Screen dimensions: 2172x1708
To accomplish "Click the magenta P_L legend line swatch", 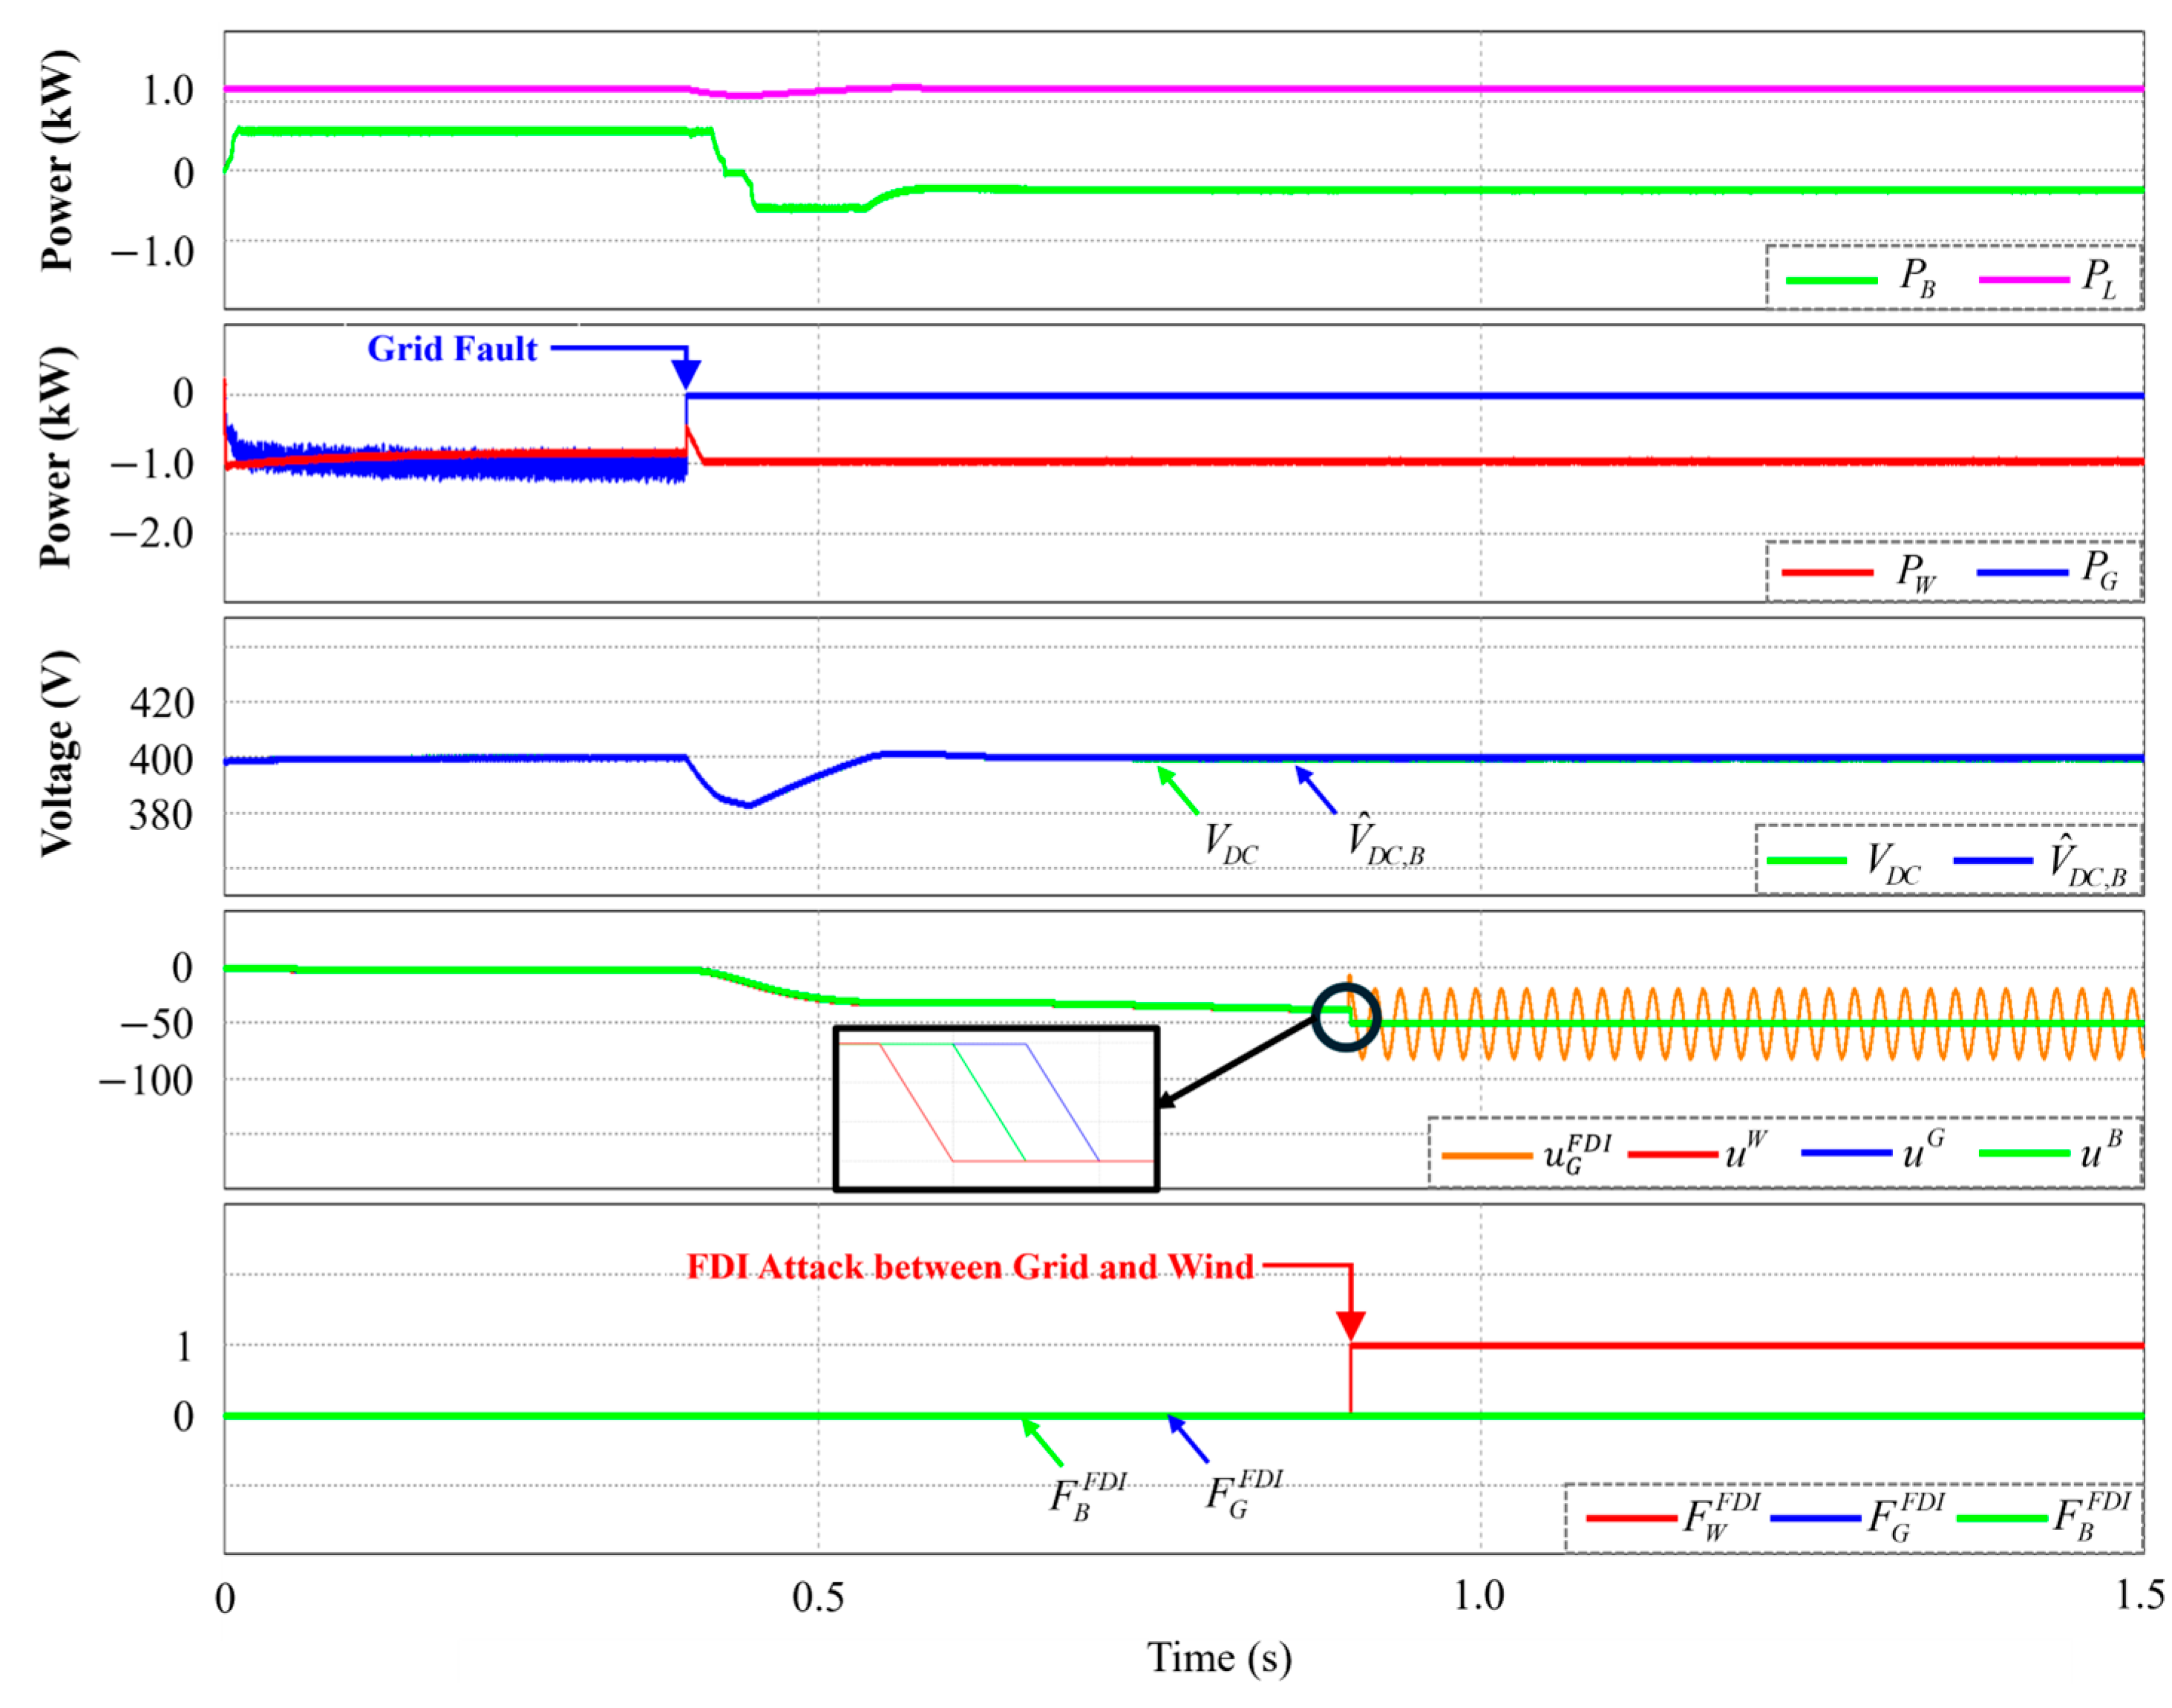I will pyautogui.click(x=2024, y=279).
